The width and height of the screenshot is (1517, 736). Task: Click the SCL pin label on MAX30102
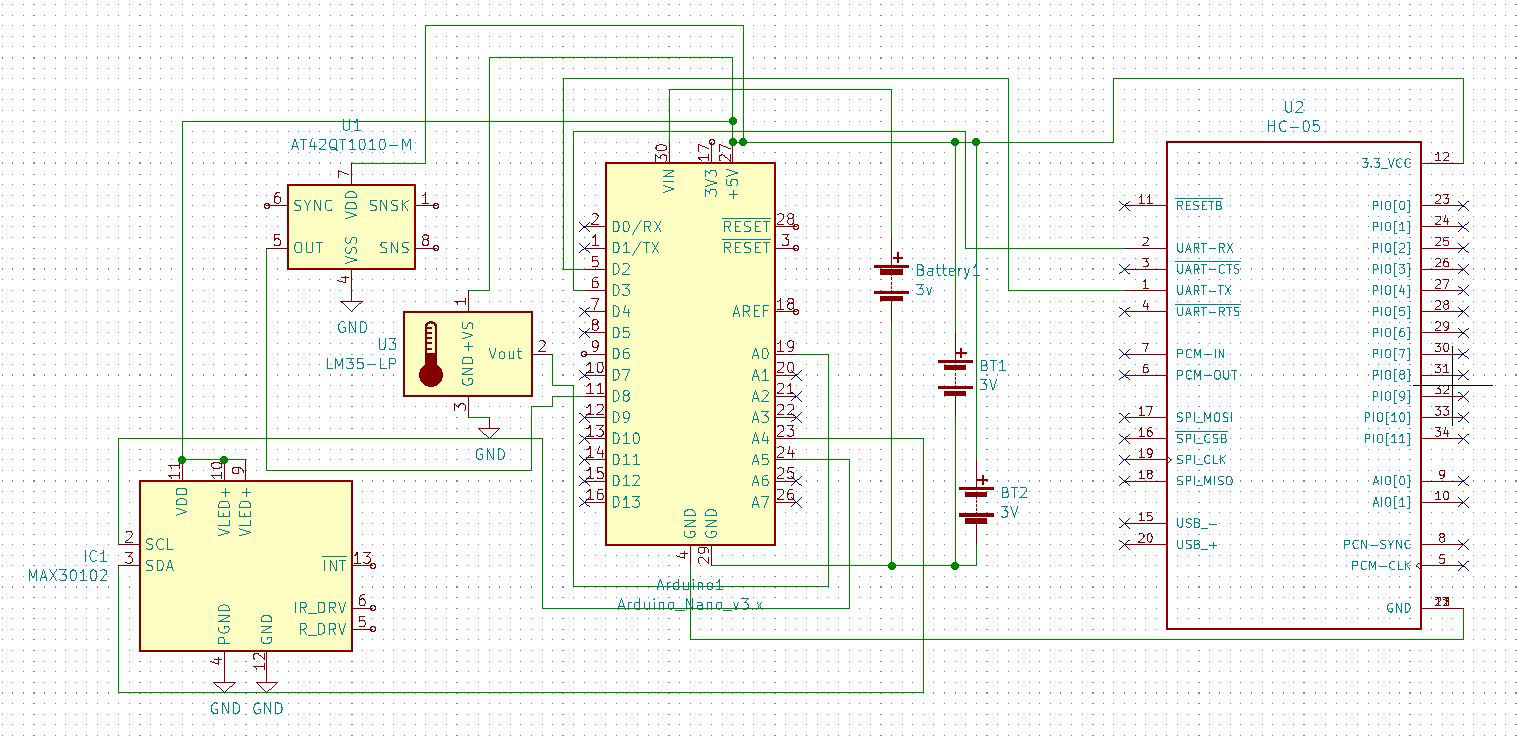[160, 545]
